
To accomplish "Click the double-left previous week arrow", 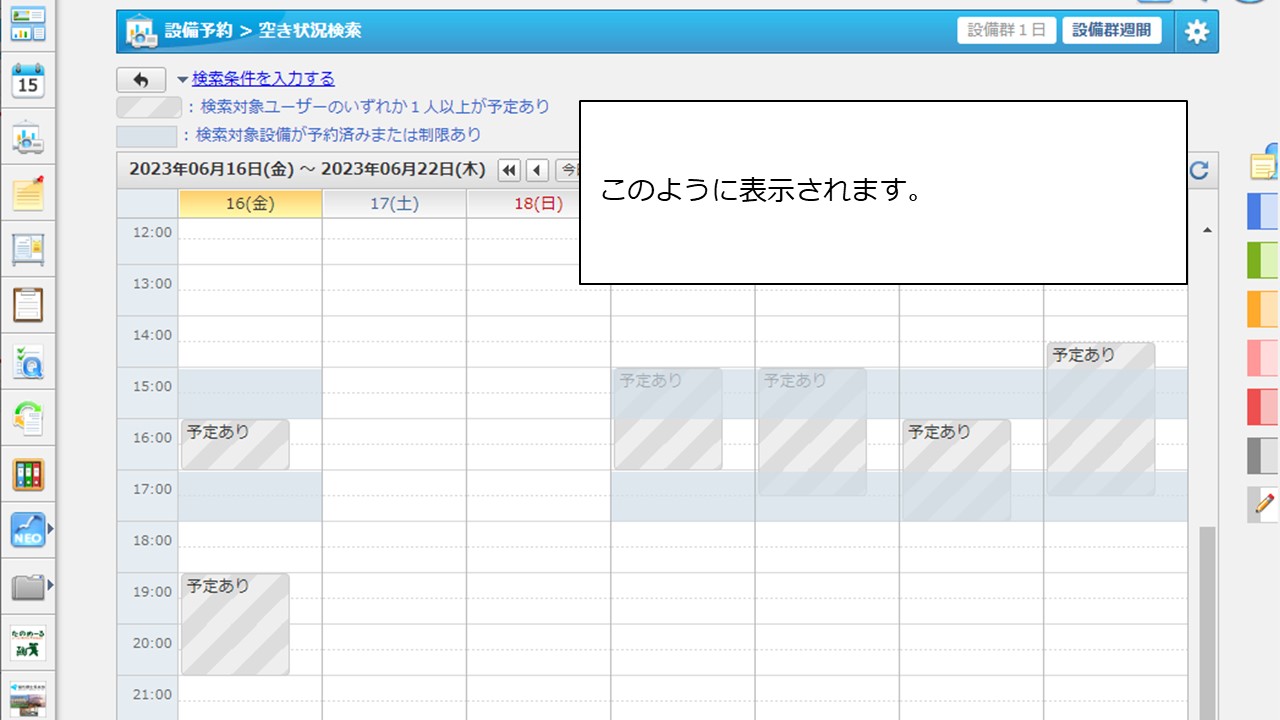I will point(509,171).
